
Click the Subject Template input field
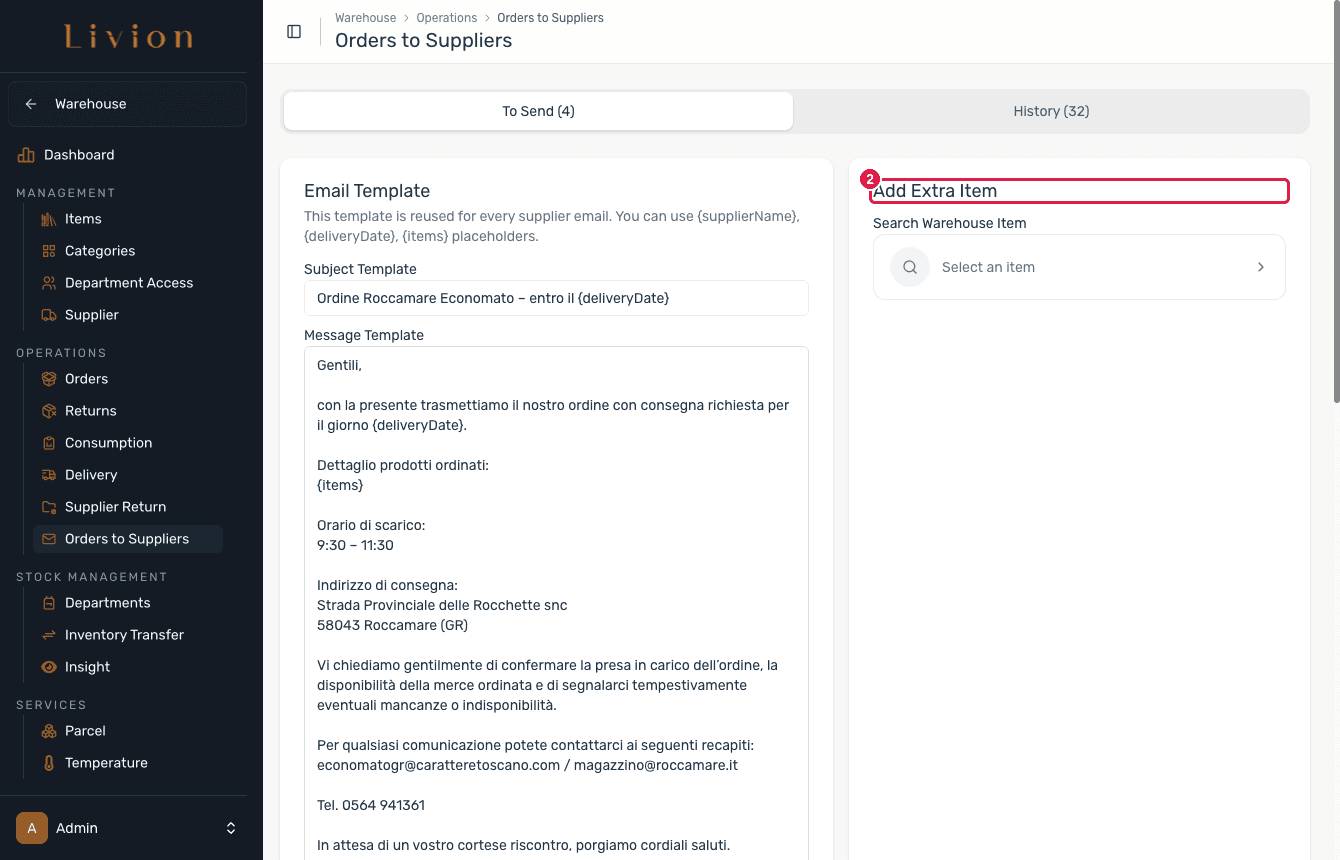coord(556,298)
